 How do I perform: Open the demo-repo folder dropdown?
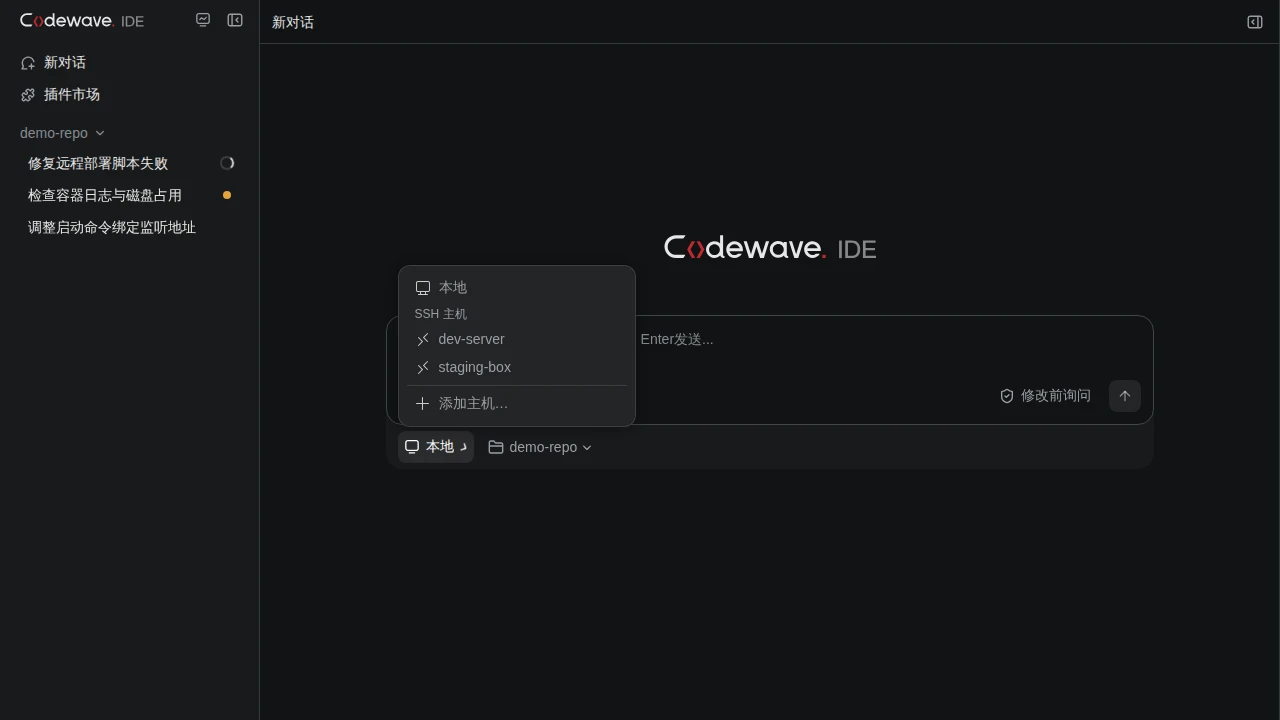tap(540, 447)
